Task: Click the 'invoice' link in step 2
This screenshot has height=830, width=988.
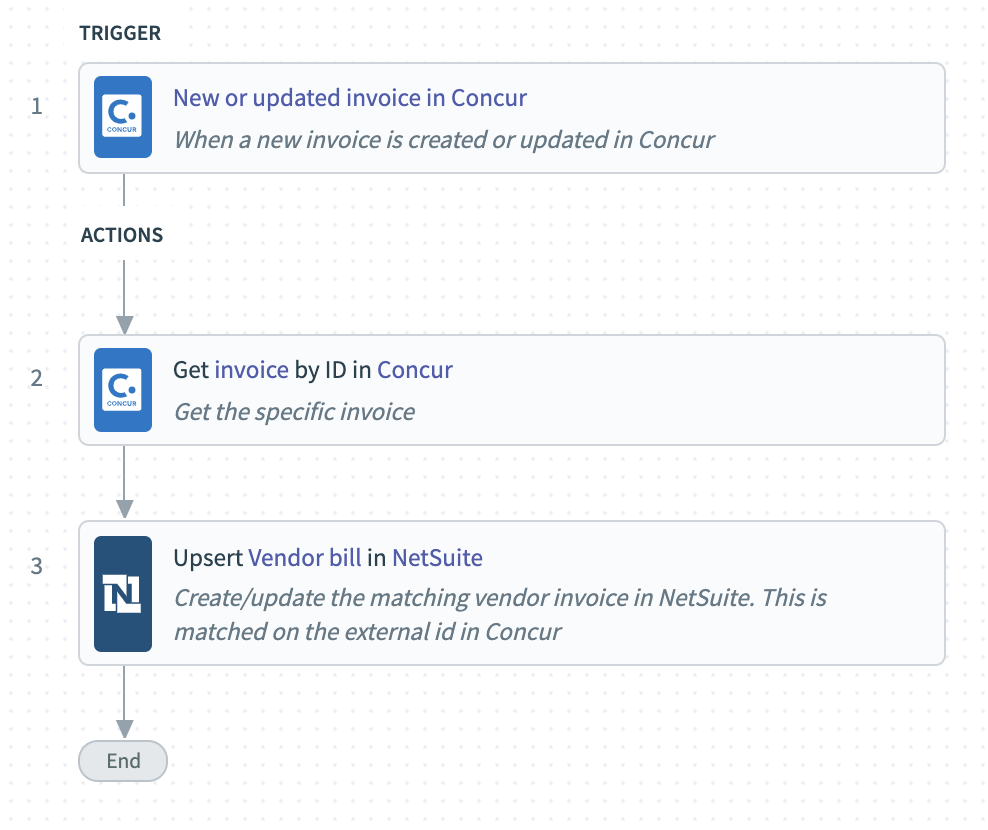Action: coord(251,370)
